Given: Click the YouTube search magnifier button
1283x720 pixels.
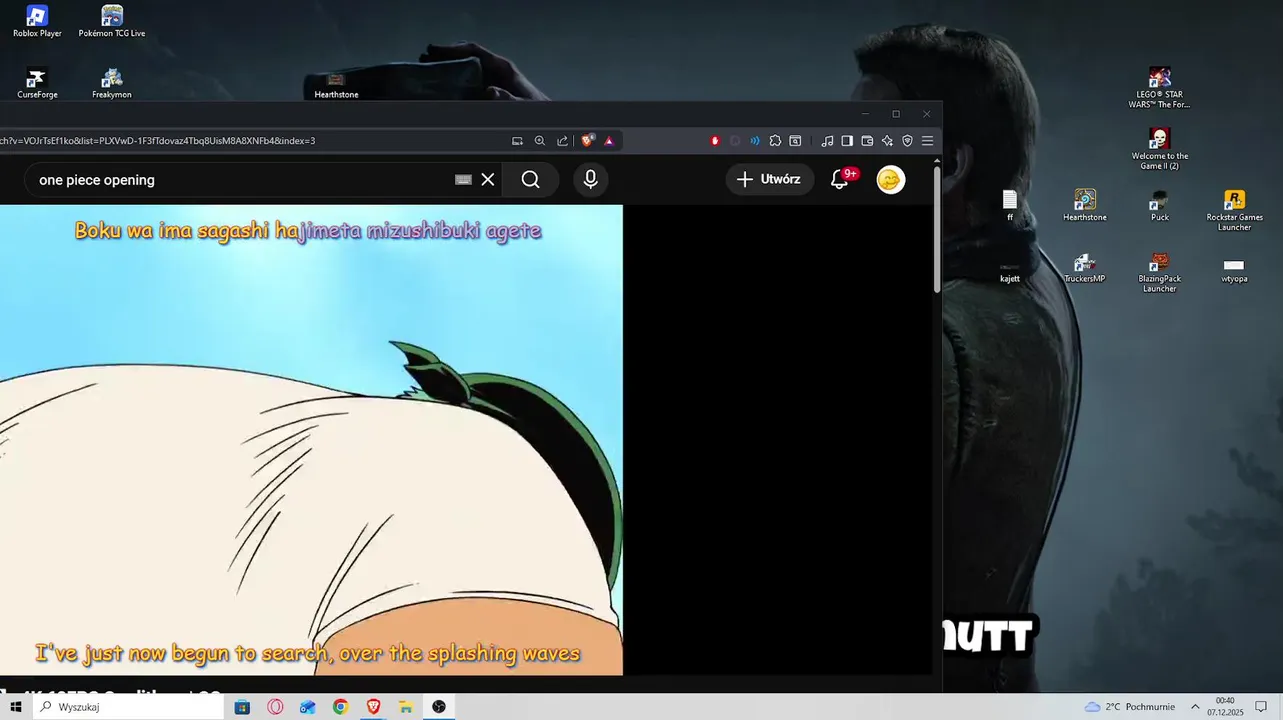Looking at the screenshot, I should click(x=531, y=180).
